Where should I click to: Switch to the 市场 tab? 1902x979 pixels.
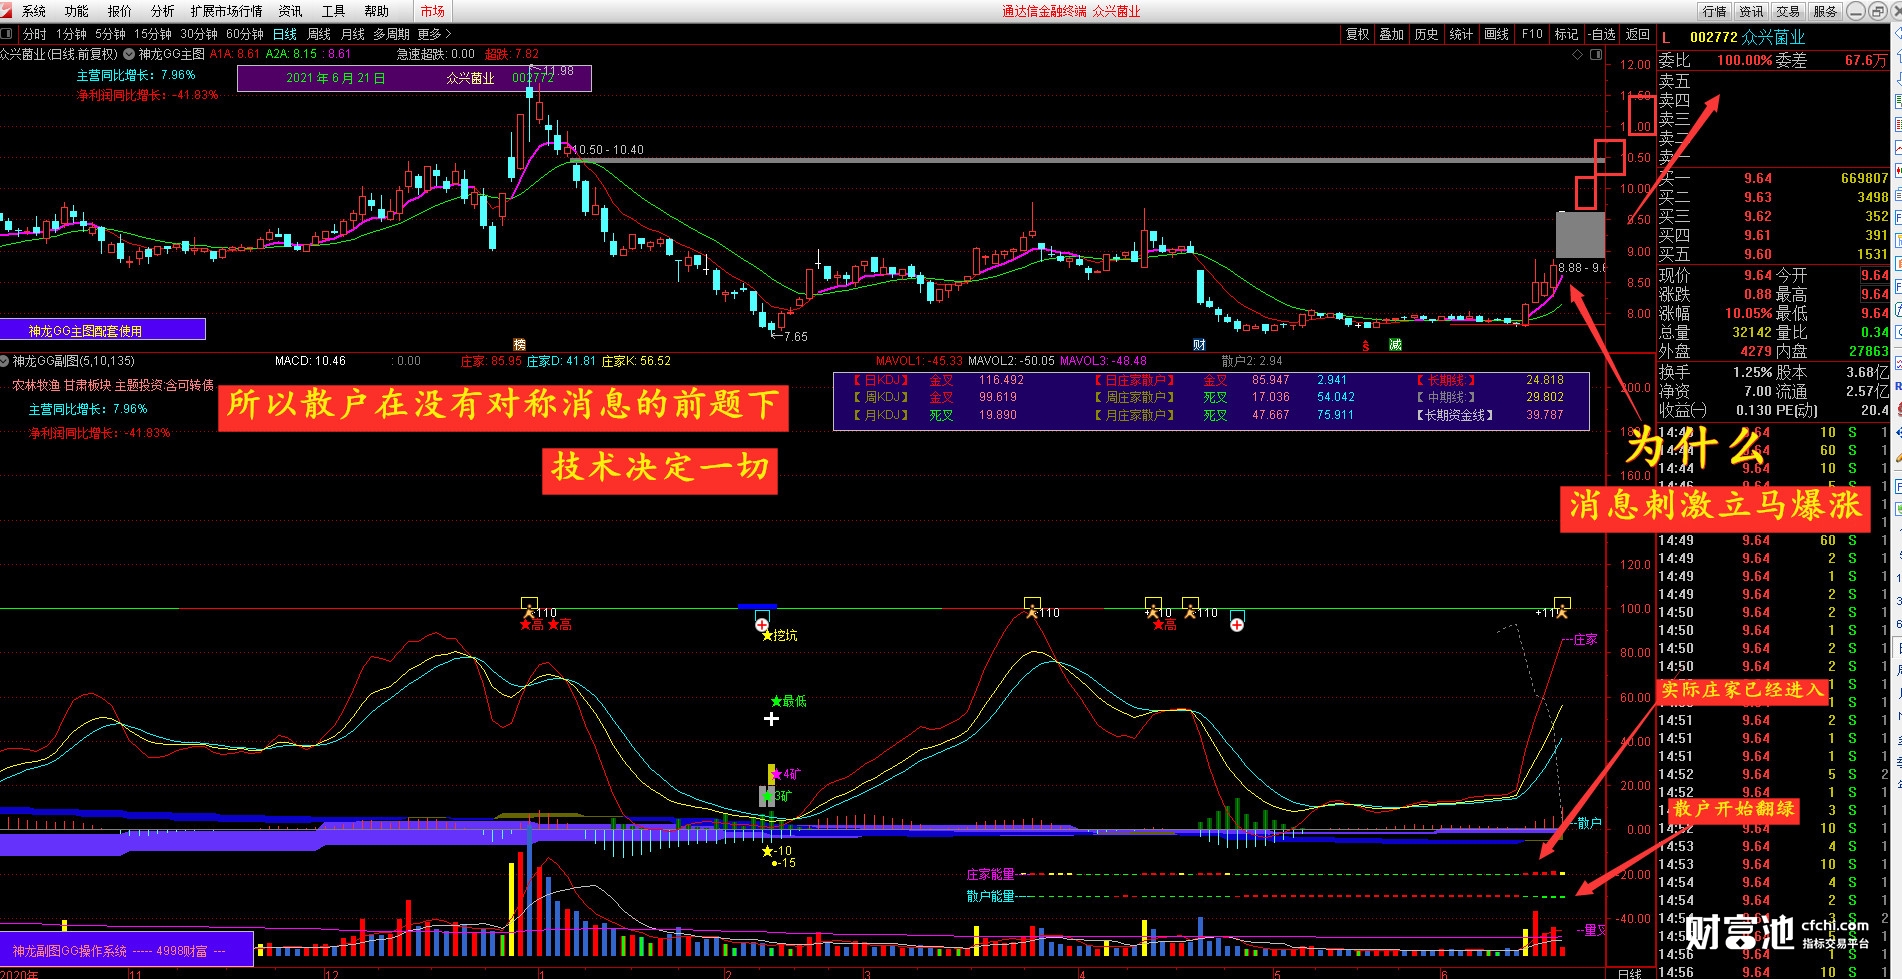(x=432, y=11)
